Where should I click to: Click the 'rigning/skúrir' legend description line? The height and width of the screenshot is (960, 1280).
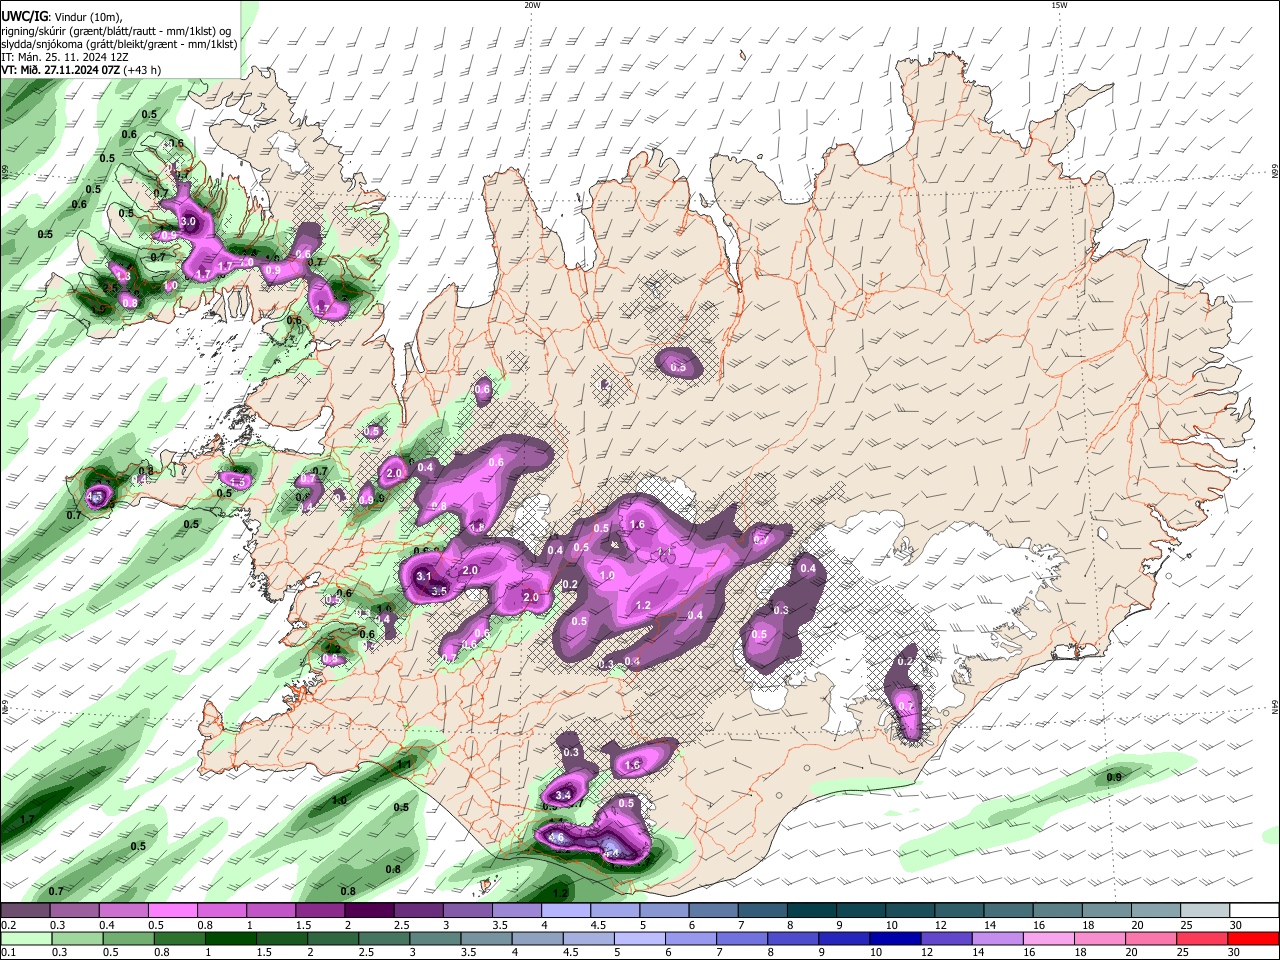115,30
